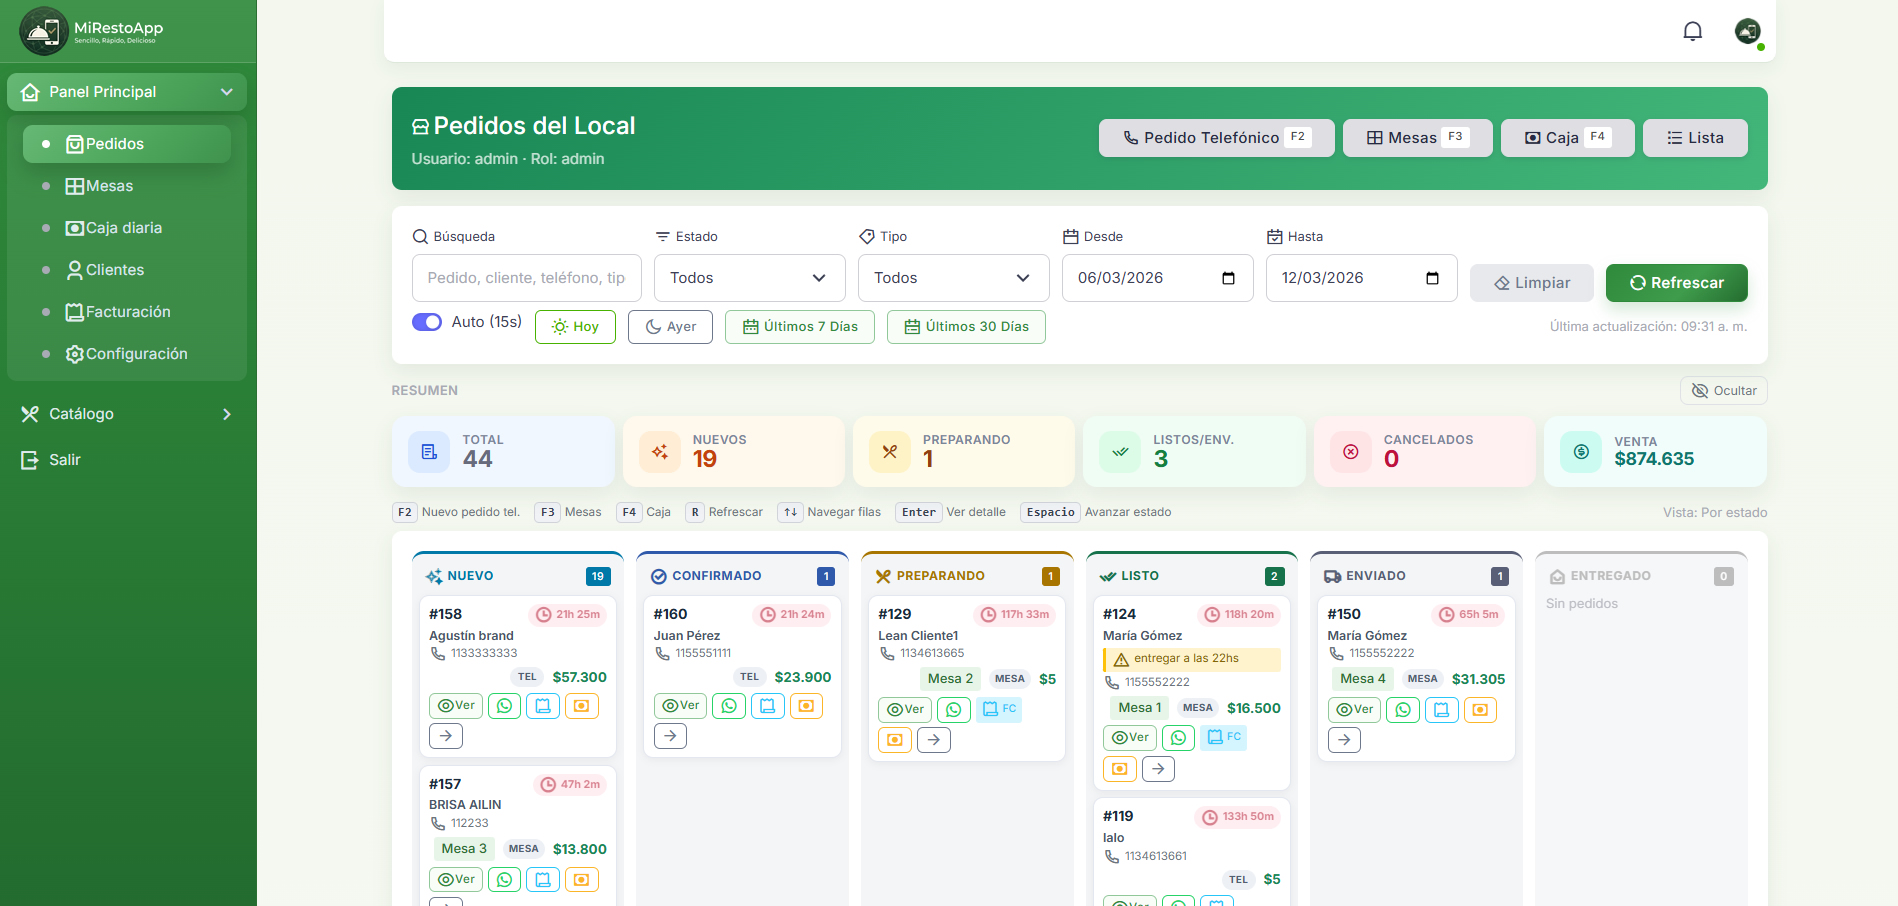Advance order #160 with arrow button

(x=671, y=736)
